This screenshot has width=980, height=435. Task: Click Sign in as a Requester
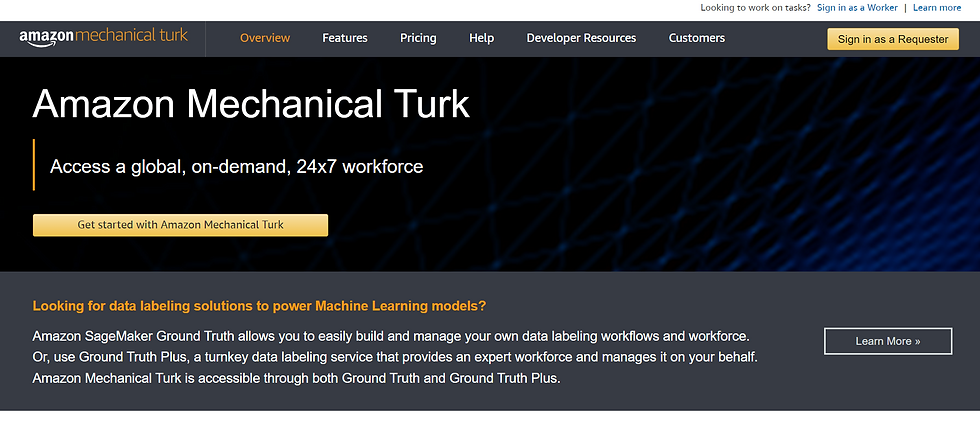coord(892,39)
